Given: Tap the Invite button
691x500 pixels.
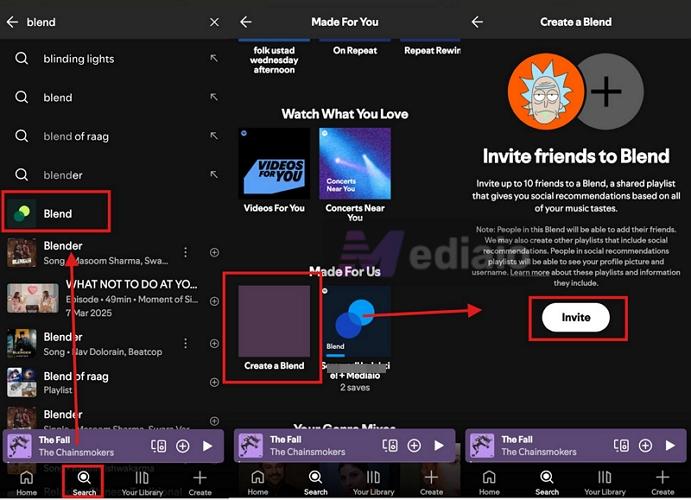Looking at the screenshot, I should click(576, 317).
